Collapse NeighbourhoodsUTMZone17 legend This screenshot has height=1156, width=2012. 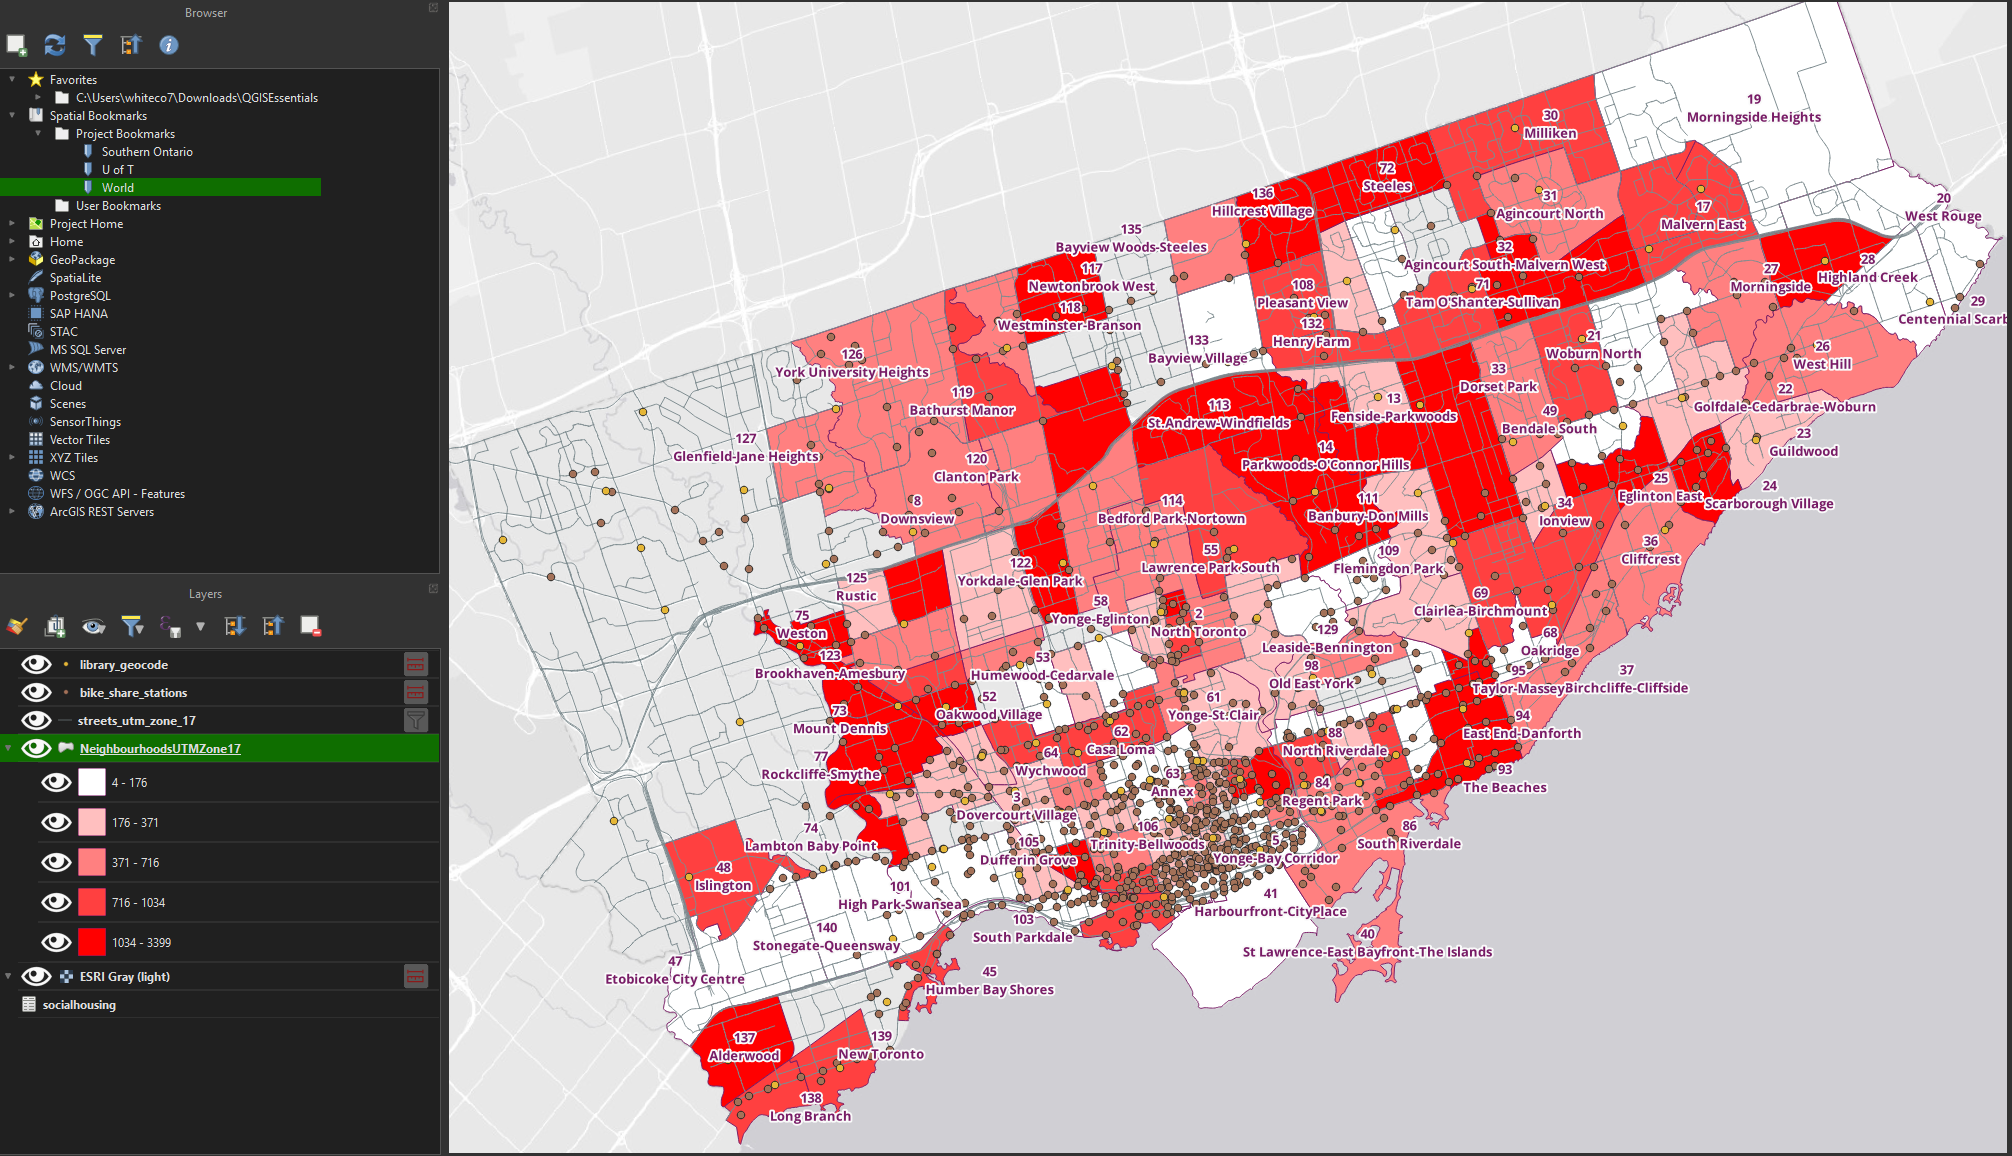coord(9,748)
